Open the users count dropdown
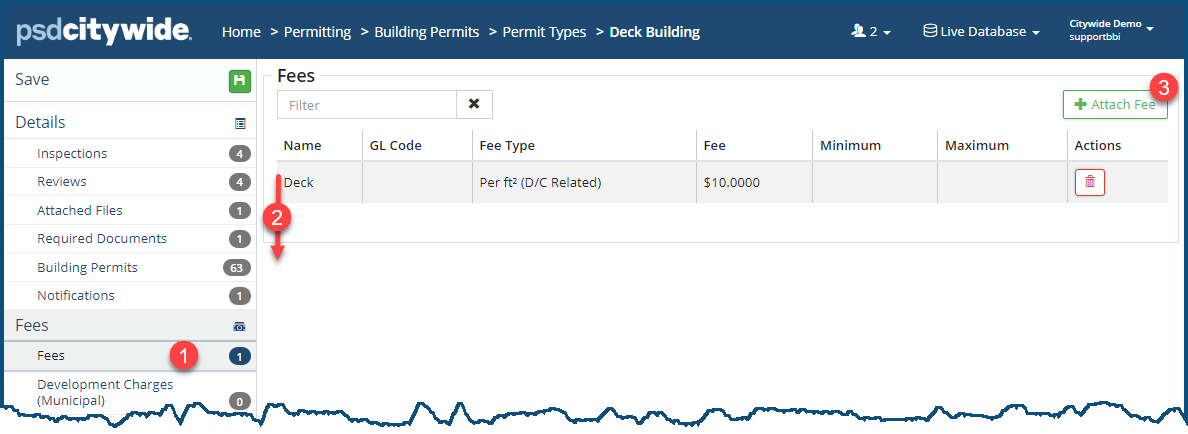 871,32
